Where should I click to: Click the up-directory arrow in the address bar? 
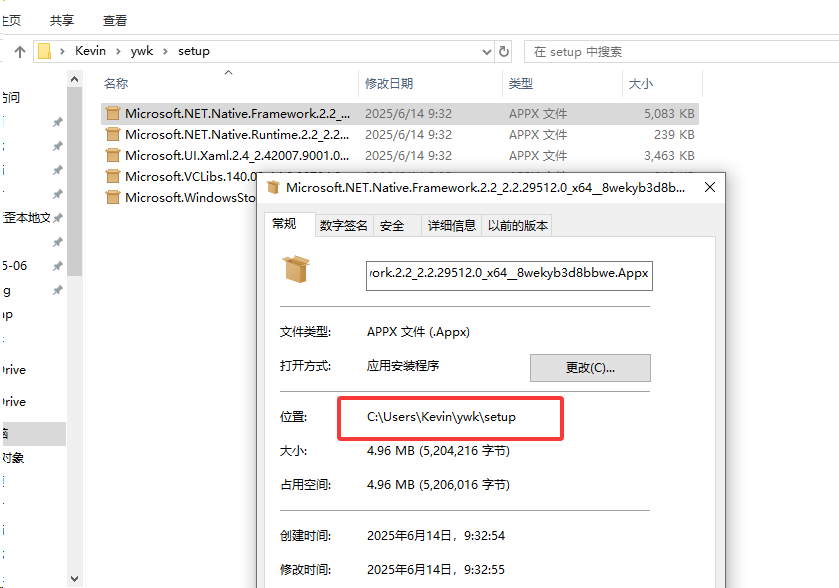click(19, 51)
